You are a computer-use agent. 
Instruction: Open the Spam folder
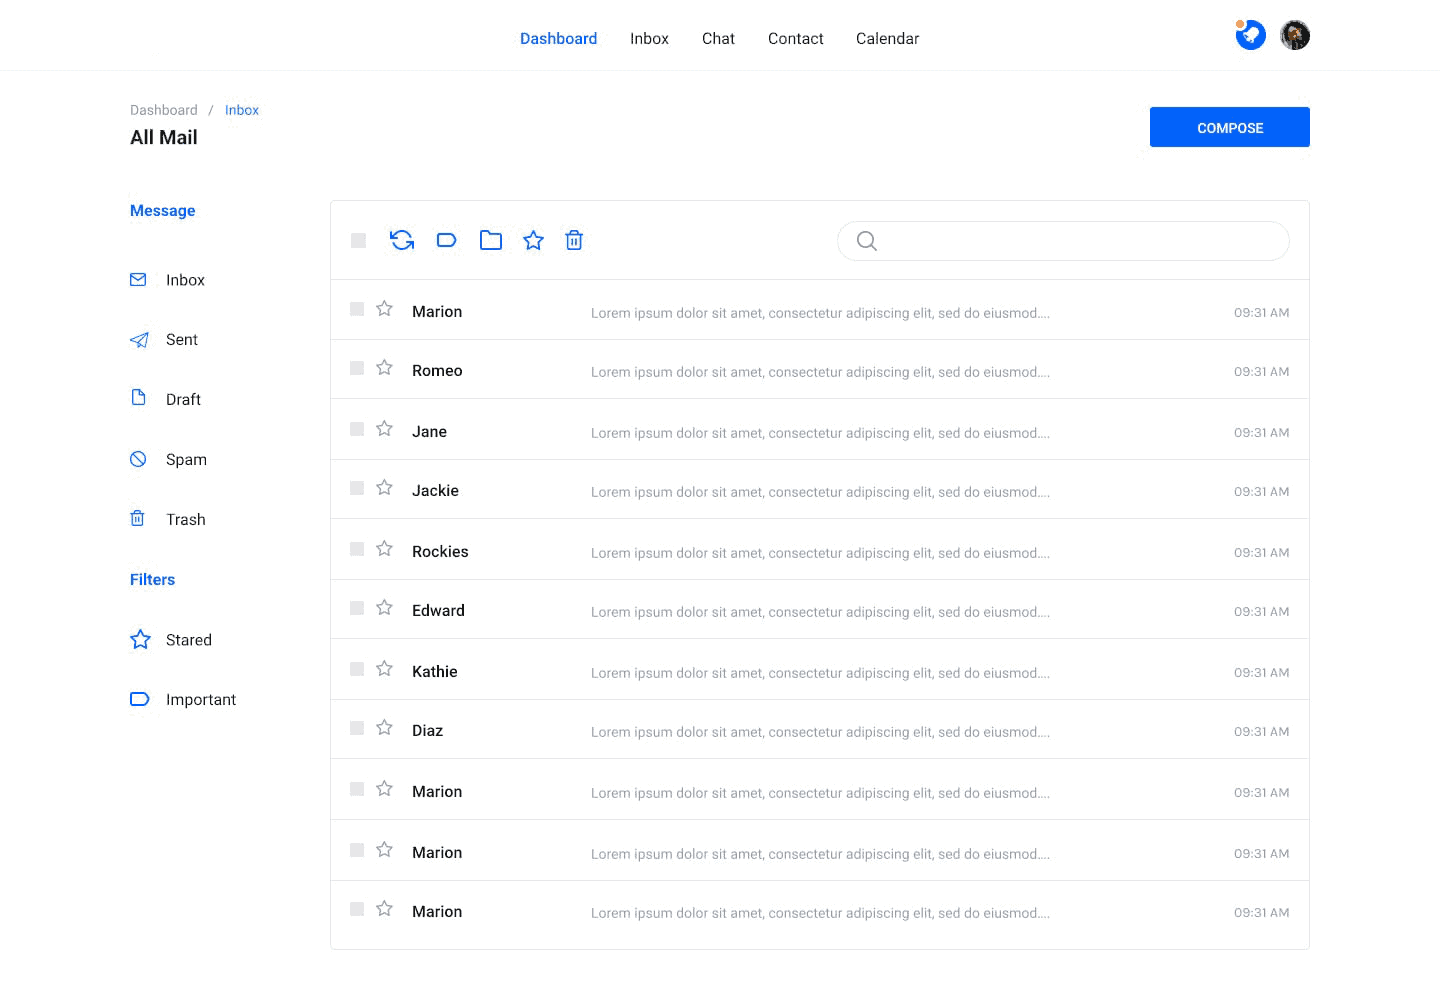tap(186, 459)
